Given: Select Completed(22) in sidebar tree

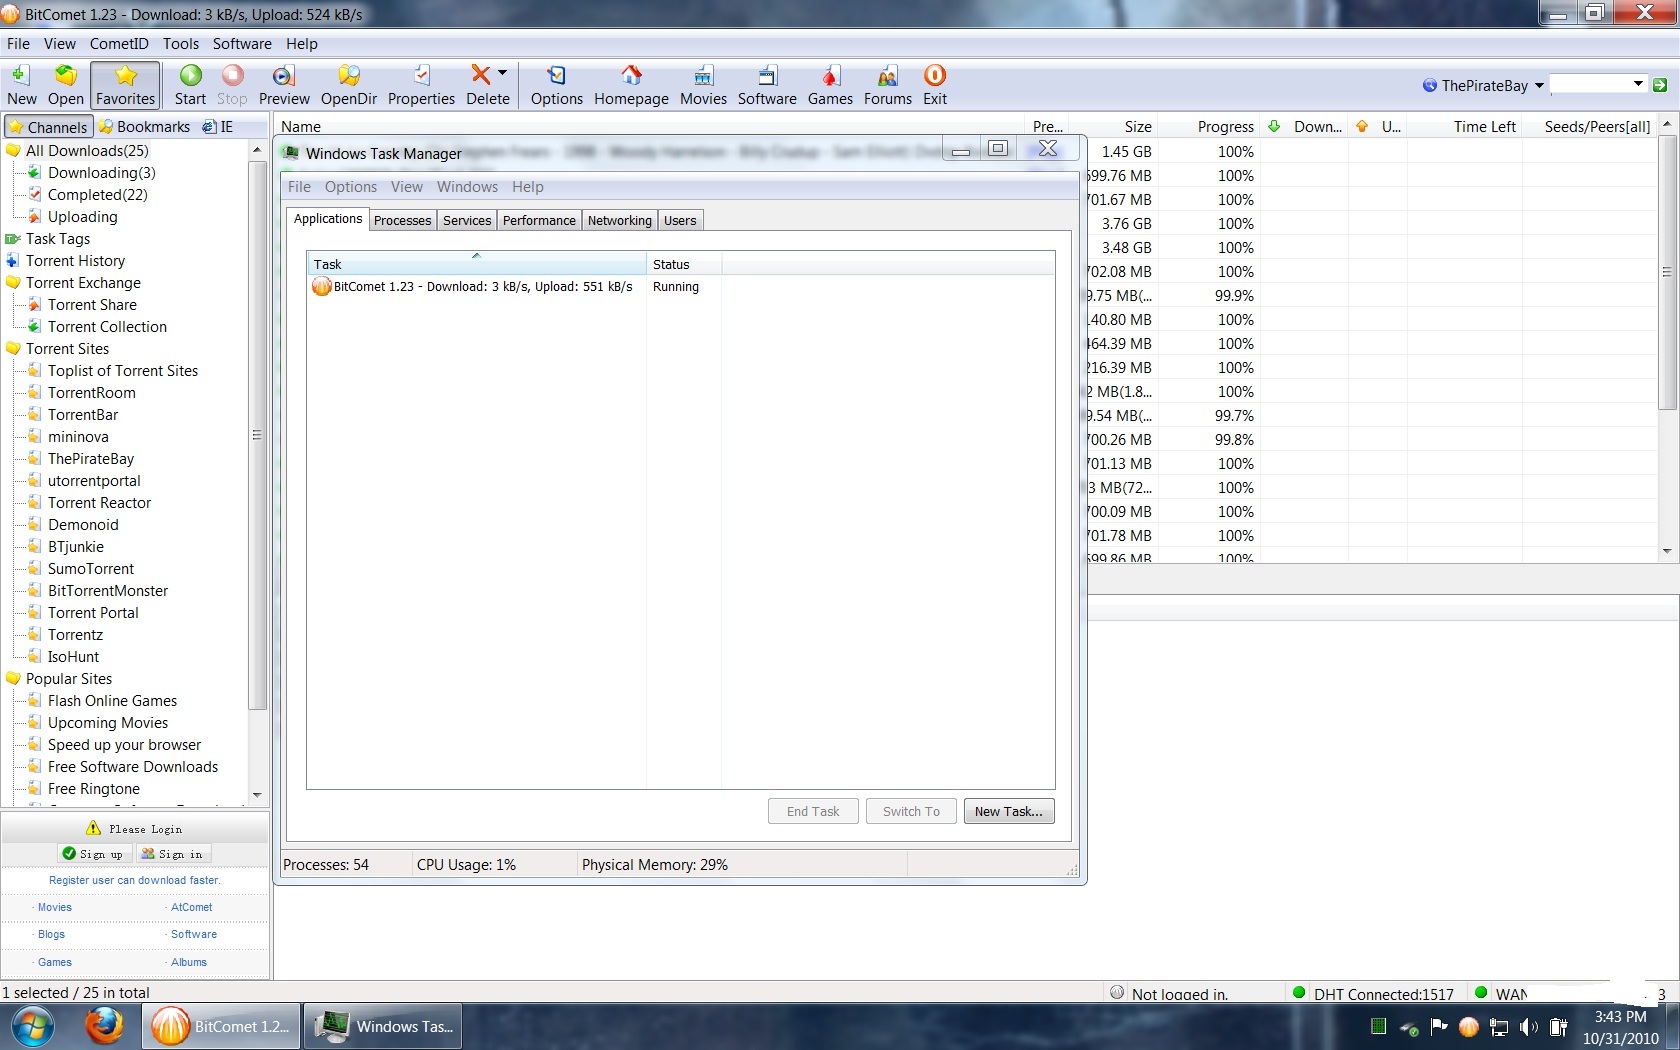Looking at the screenshot, I should pyautogui.click(x=97, y=195).
